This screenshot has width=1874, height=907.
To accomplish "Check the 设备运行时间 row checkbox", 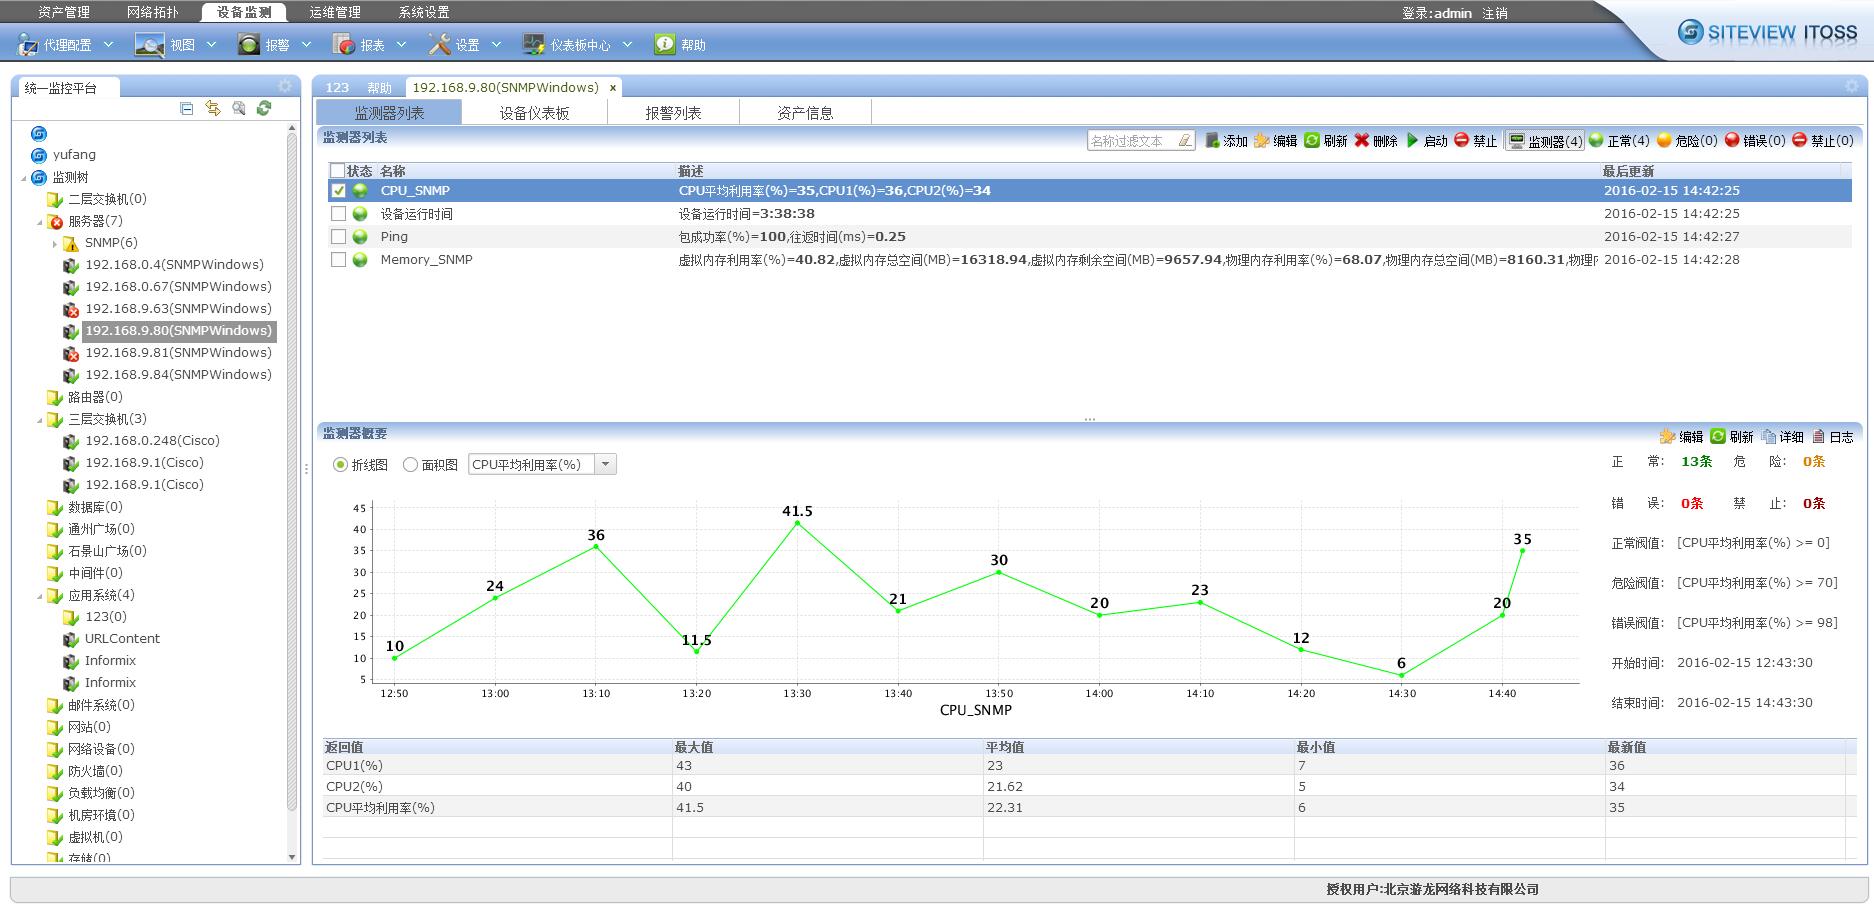I will coord(338,214).
